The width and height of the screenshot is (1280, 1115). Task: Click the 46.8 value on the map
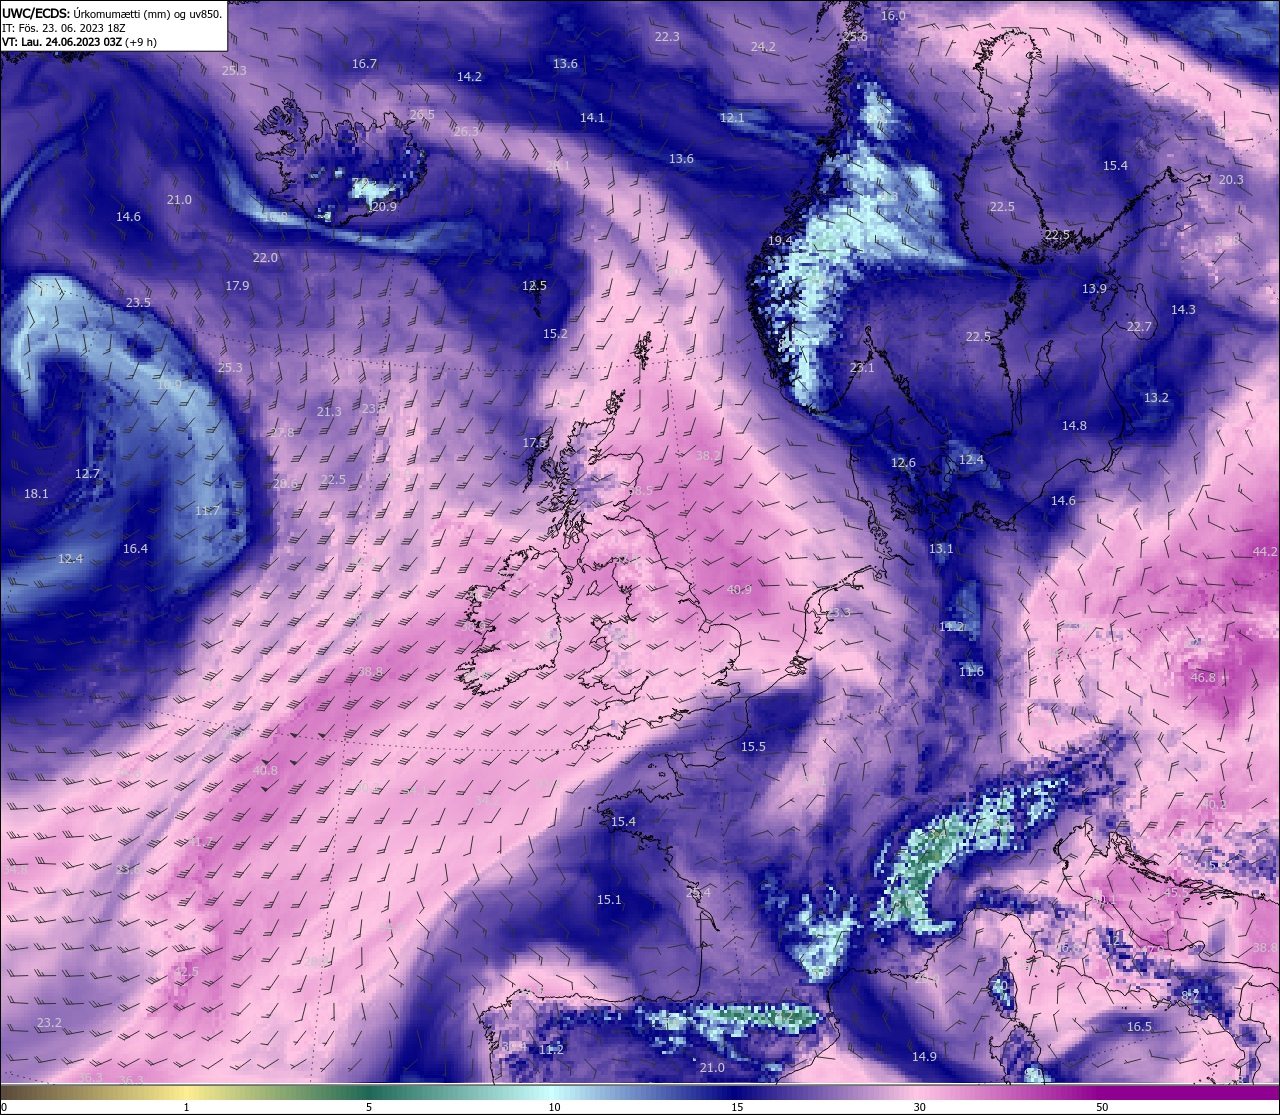tap(1203, 678)
